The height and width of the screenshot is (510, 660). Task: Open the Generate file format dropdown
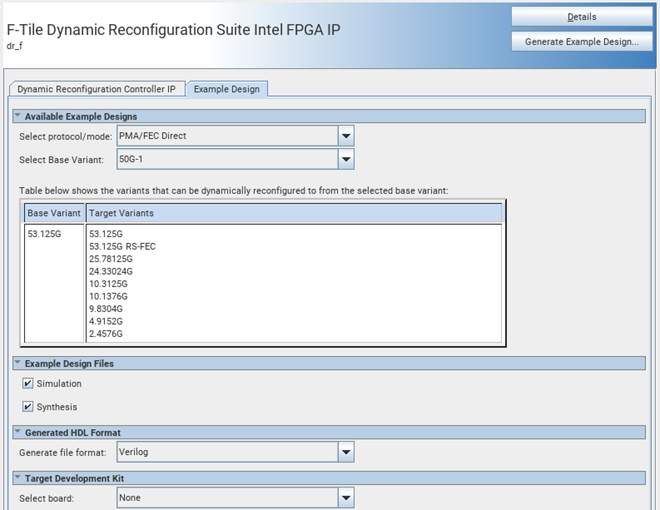(x=346, y=453)
